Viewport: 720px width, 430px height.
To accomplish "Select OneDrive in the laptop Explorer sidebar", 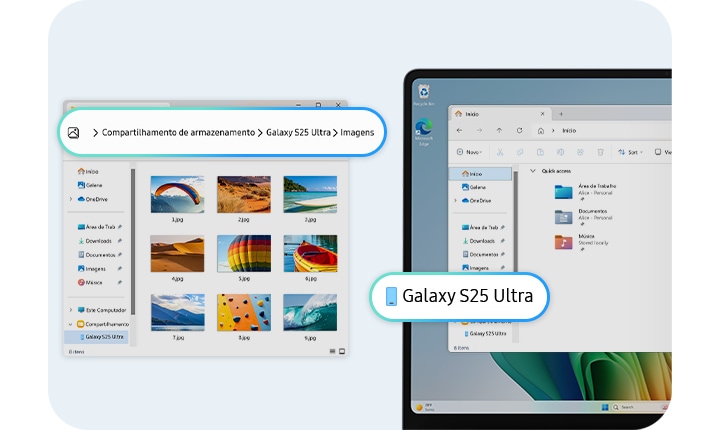I will tap(476, 201).
